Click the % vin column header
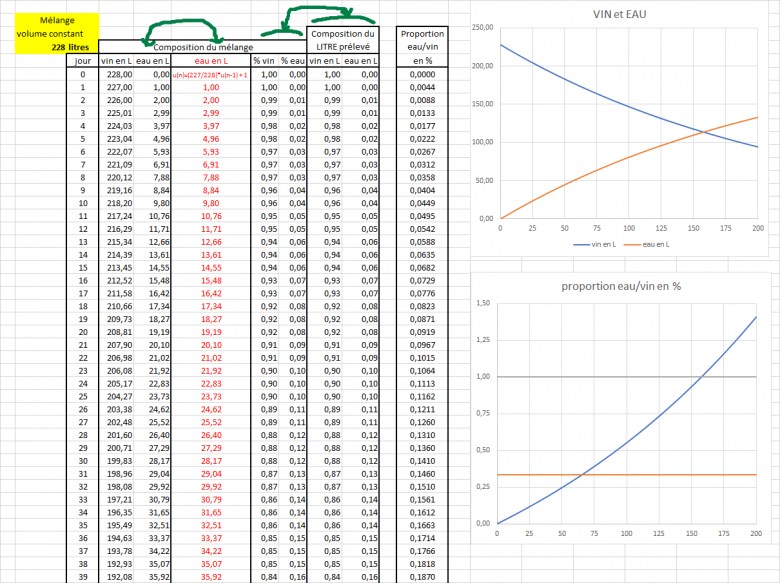780x583 pixels. click(264, 61)
